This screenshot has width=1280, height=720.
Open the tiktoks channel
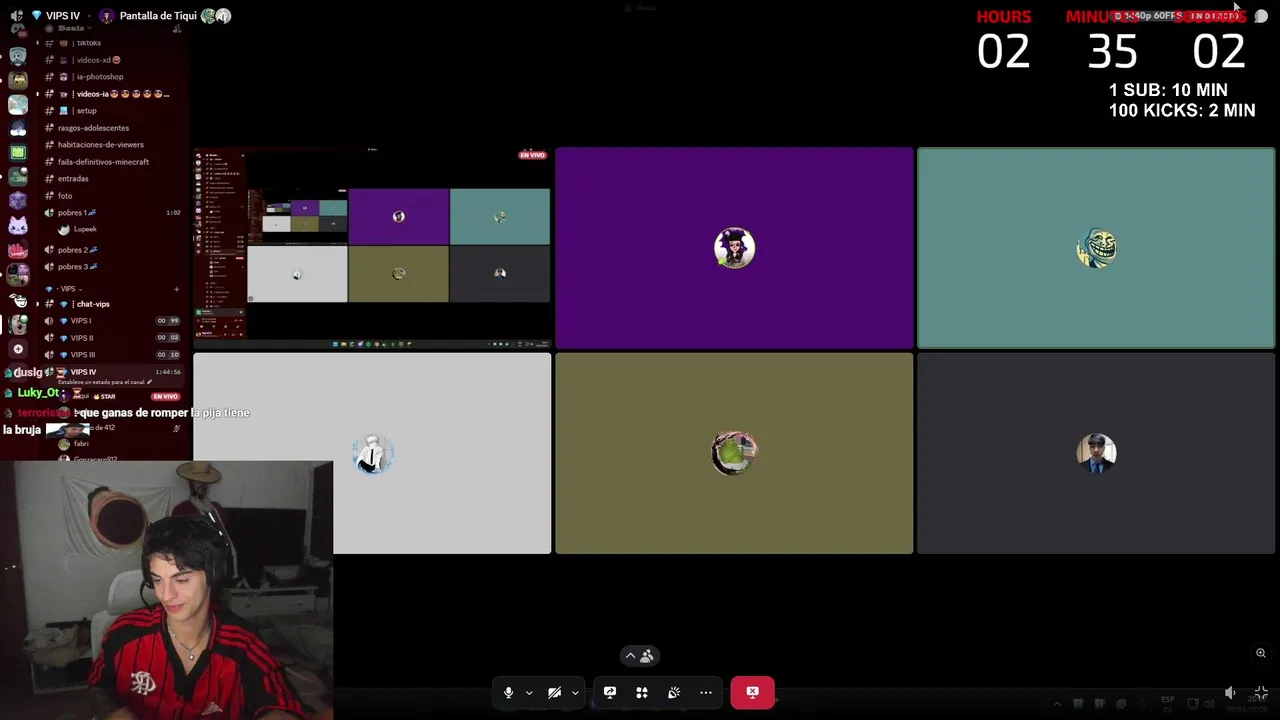[x=112, y=43]
